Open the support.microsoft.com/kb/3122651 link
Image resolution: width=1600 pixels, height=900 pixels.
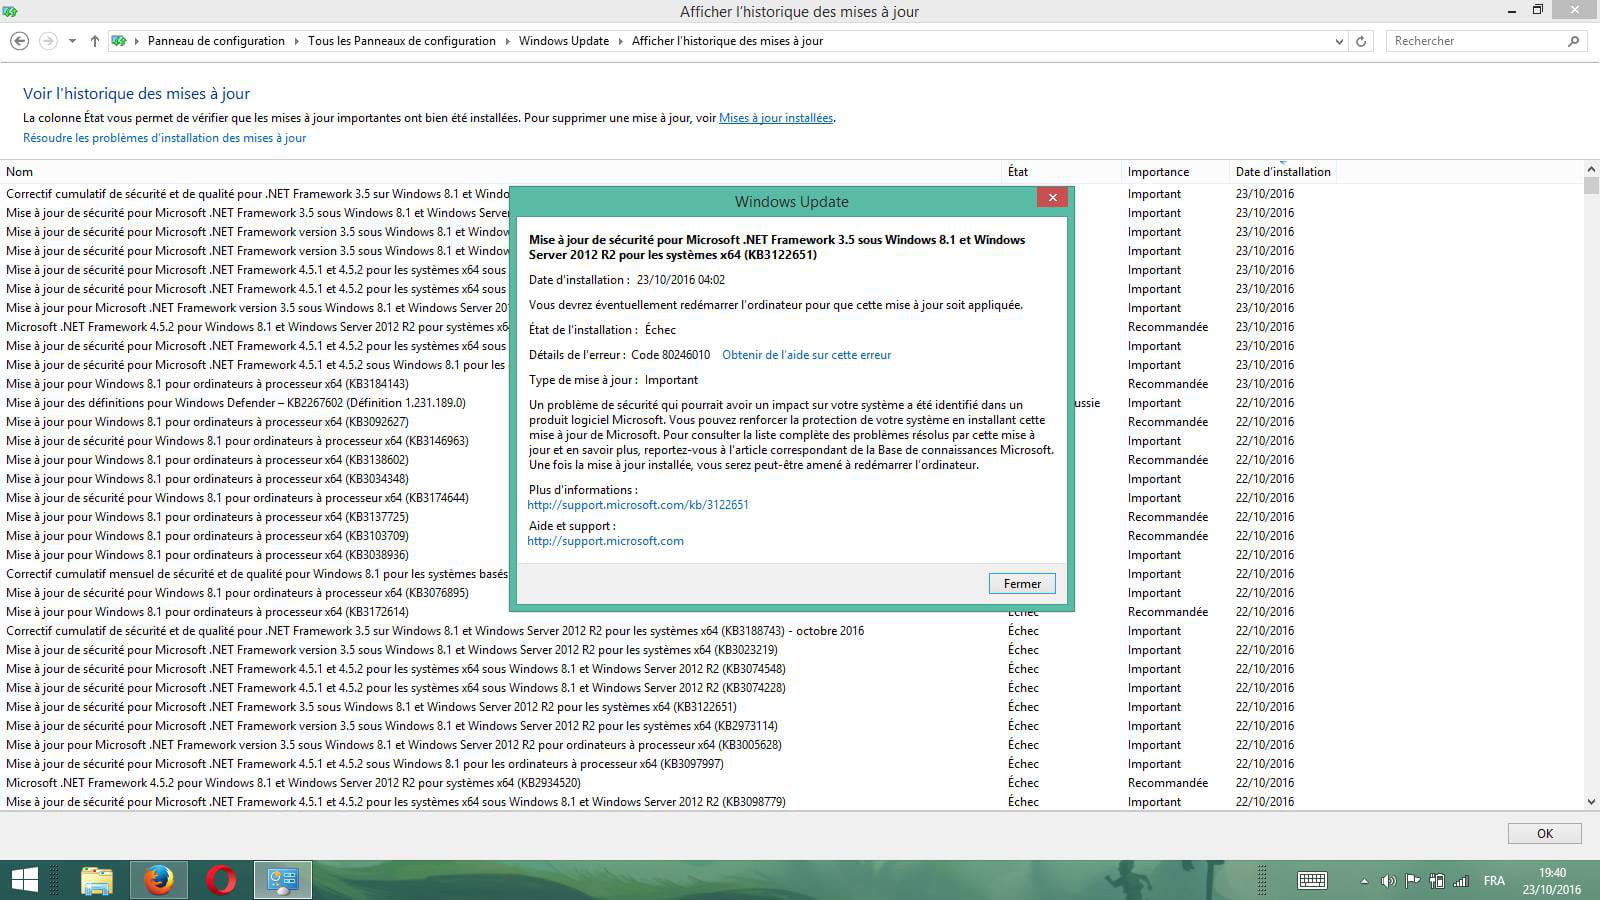click(638, 505)
